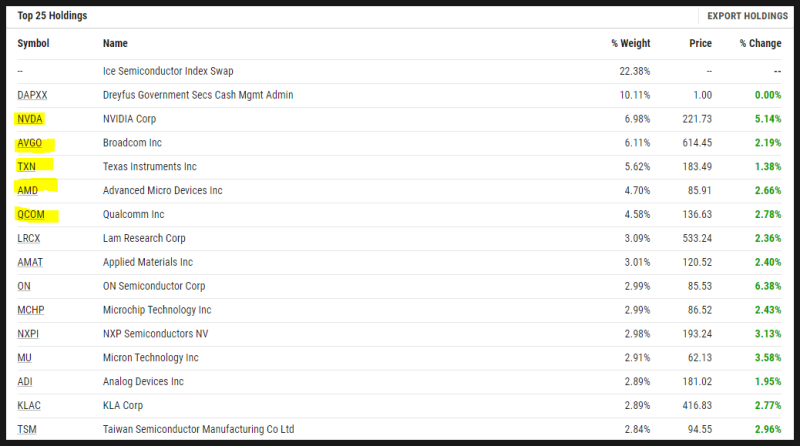The image size is (800, 446).
Task: Sort by the % Weight column header
Action: tap(631, 43)
